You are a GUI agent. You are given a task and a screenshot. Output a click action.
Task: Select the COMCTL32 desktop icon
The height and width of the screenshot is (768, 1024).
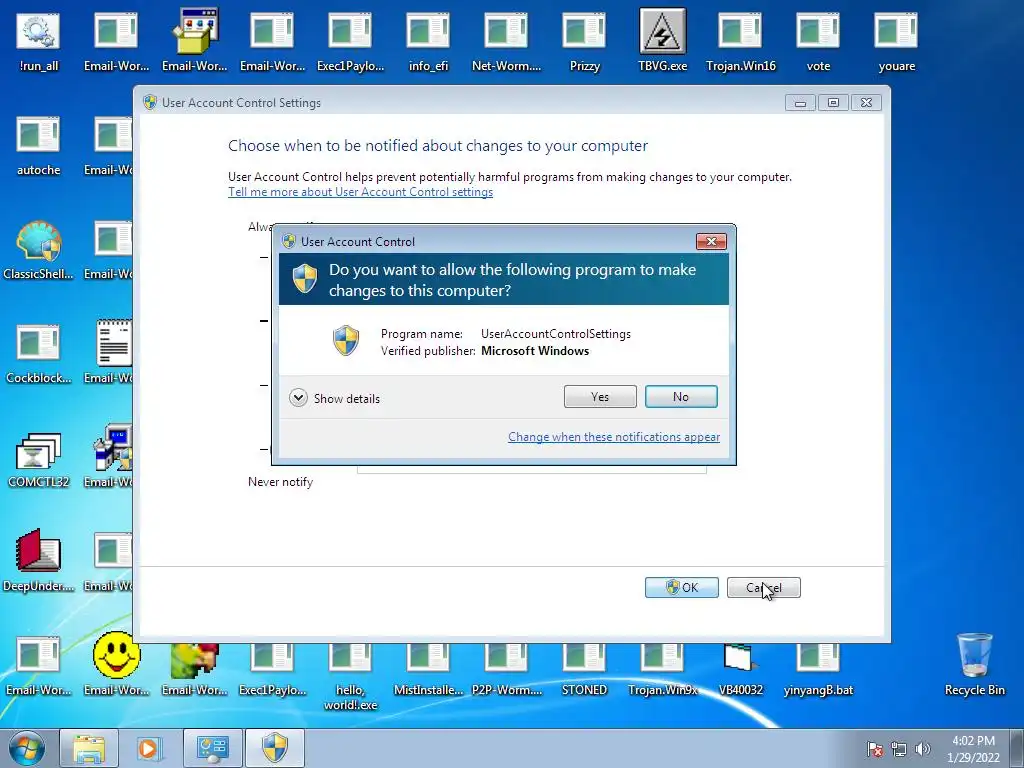pos(38,458)
